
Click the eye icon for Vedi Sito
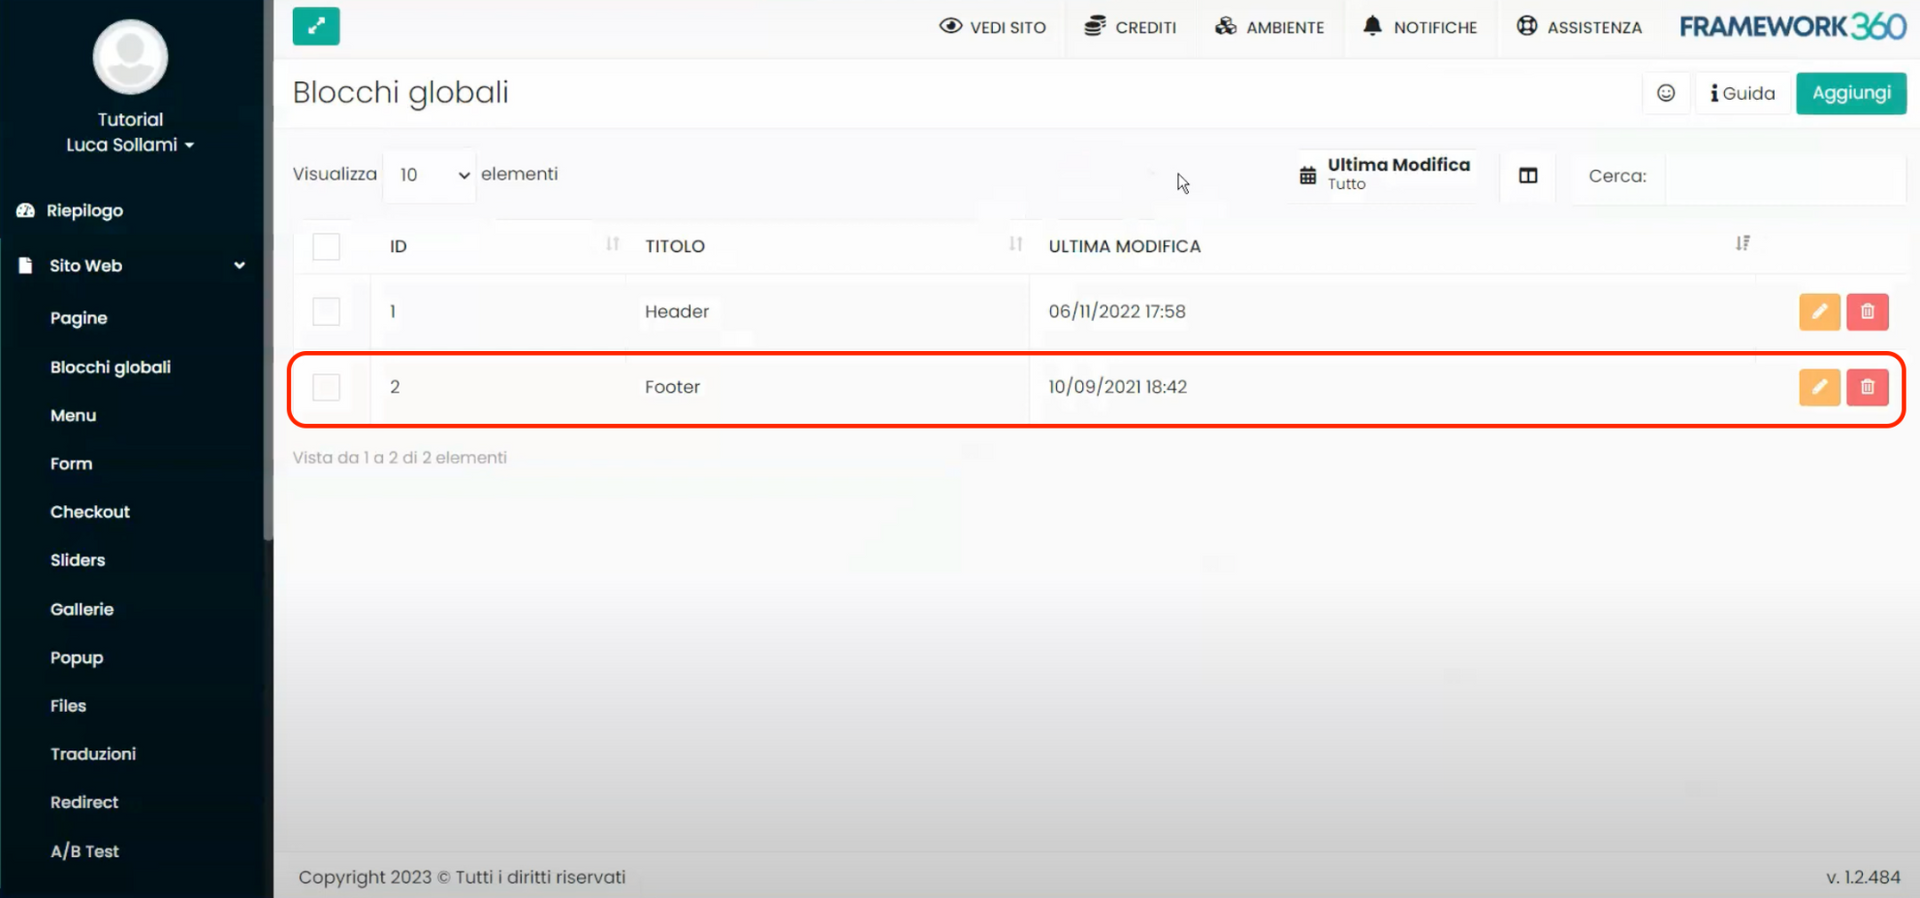click(950, 26)
